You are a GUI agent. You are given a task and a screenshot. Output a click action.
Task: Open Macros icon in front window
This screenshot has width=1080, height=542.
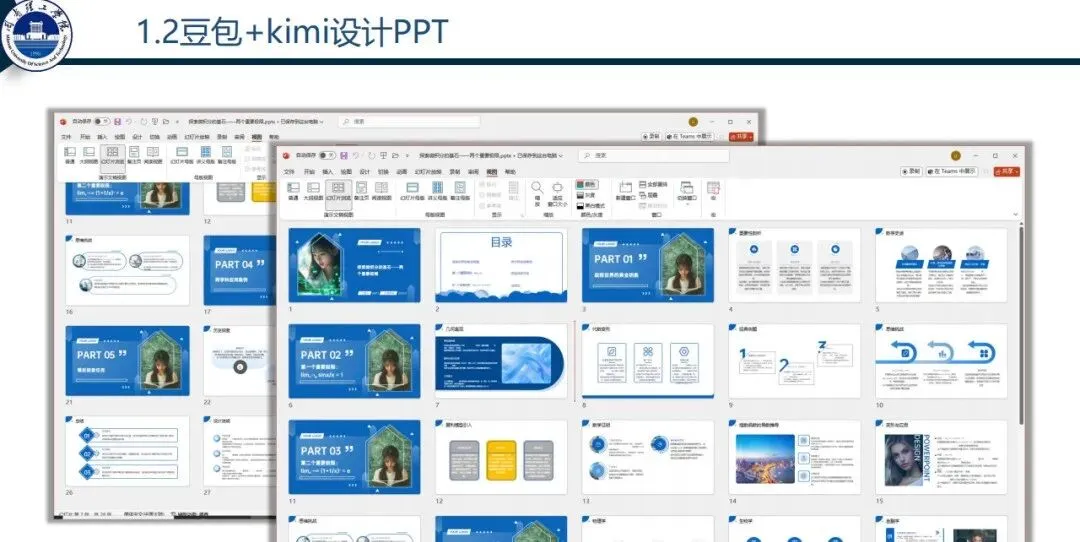click(x=713, y=189)
